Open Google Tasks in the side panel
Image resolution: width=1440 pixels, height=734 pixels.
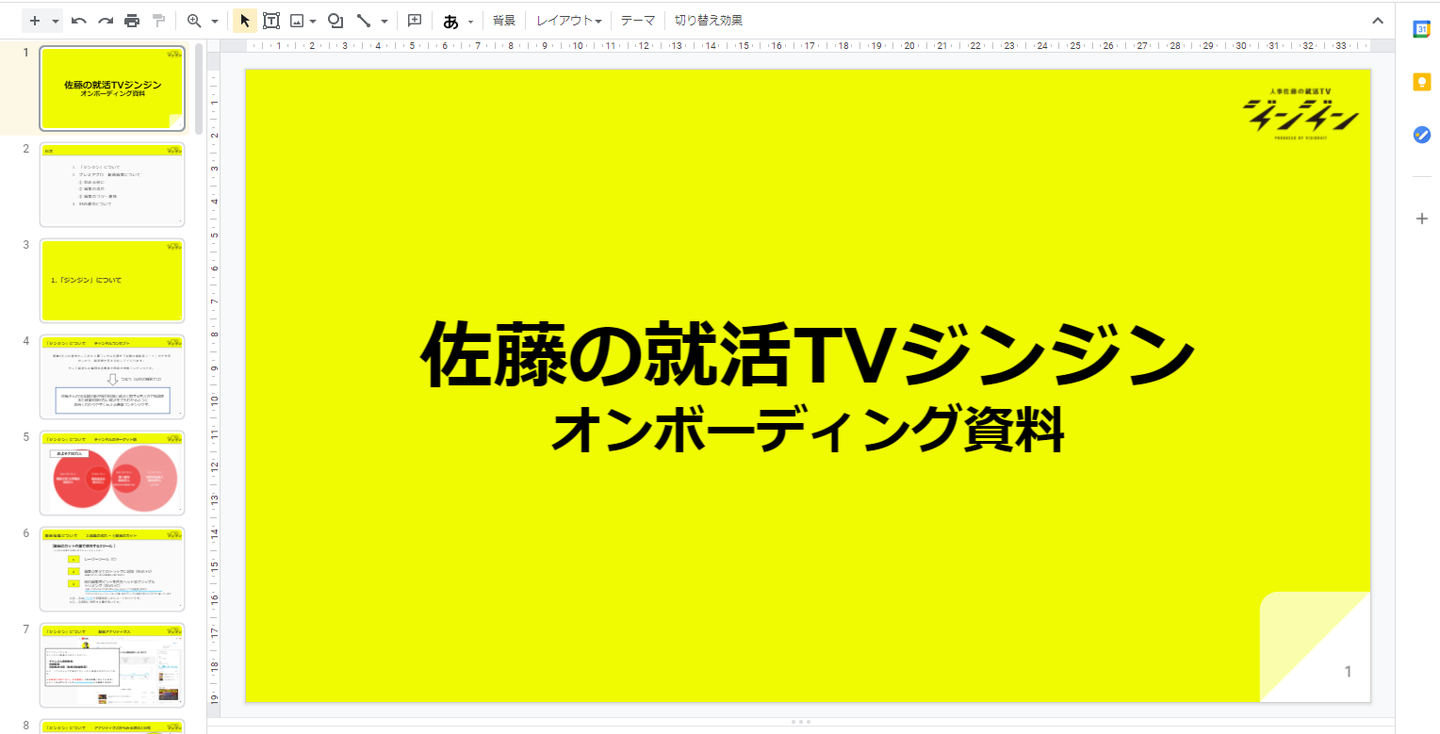pyautogui.click(x=1422, y=135)
